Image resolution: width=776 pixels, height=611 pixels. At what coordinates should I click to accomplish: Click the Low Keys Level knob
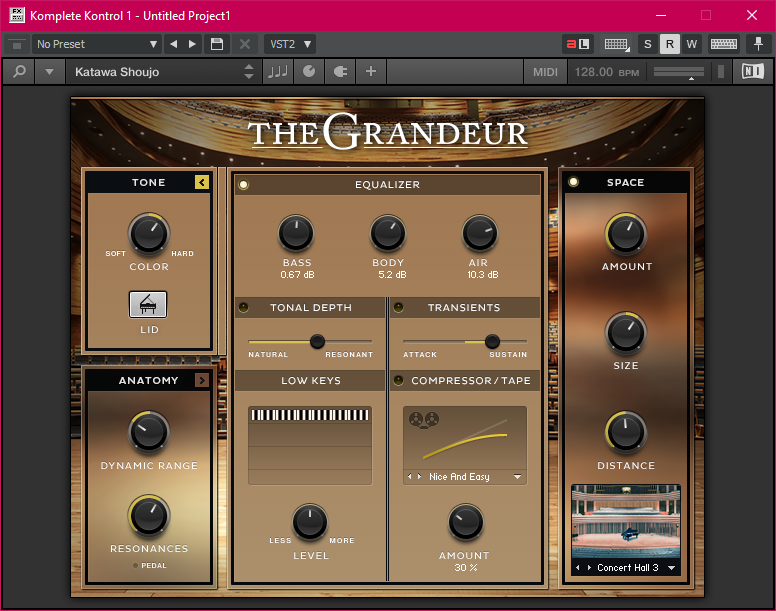pos(310,522)
